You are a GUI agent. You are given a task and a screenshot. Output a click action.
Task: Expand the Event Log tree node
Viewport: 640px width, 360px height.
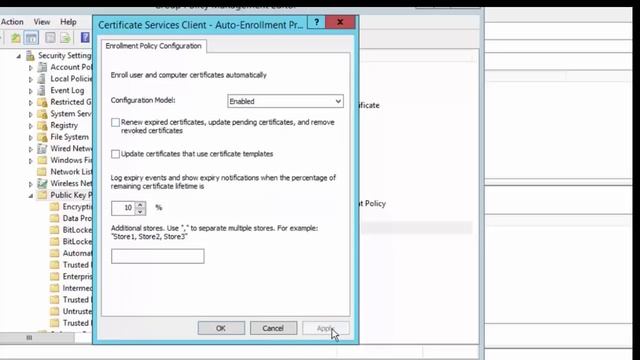pyautogui.click(x=31, y=91)
